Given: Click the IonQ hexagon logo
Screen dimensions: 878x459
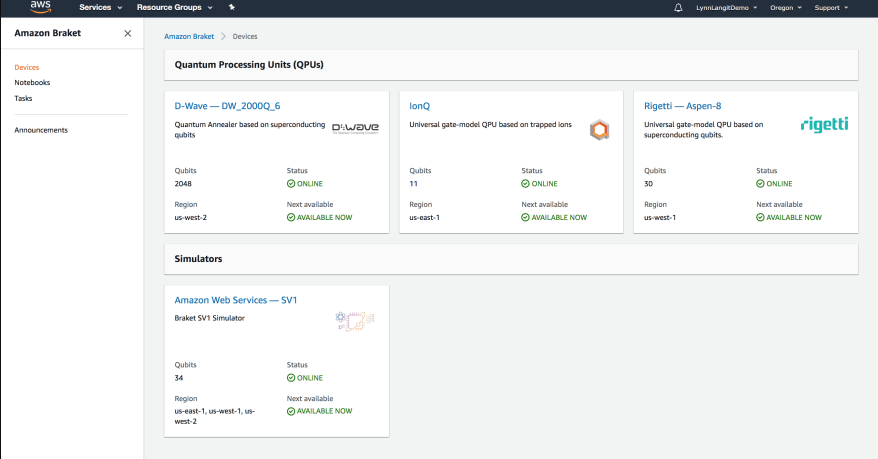Looking at the screenshot, I should tap(599, 129).
